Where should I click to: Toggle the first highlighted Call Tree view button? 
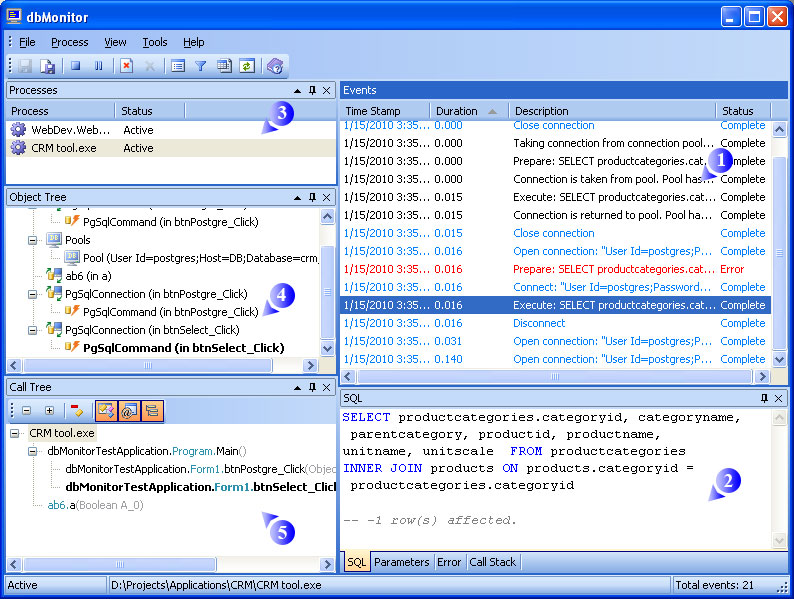(x=105, y=410)
